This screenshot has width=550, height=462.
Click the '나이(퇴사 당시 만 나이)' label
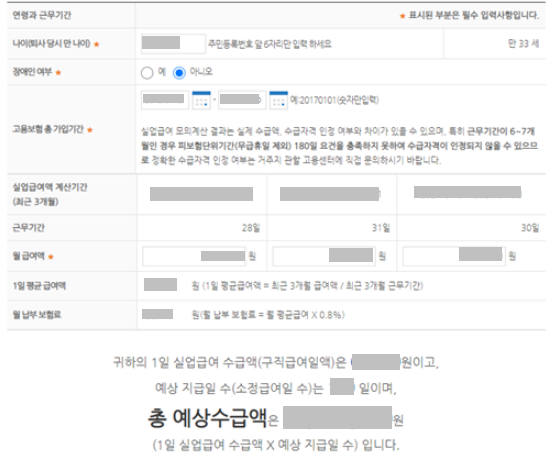pos(52,43)
